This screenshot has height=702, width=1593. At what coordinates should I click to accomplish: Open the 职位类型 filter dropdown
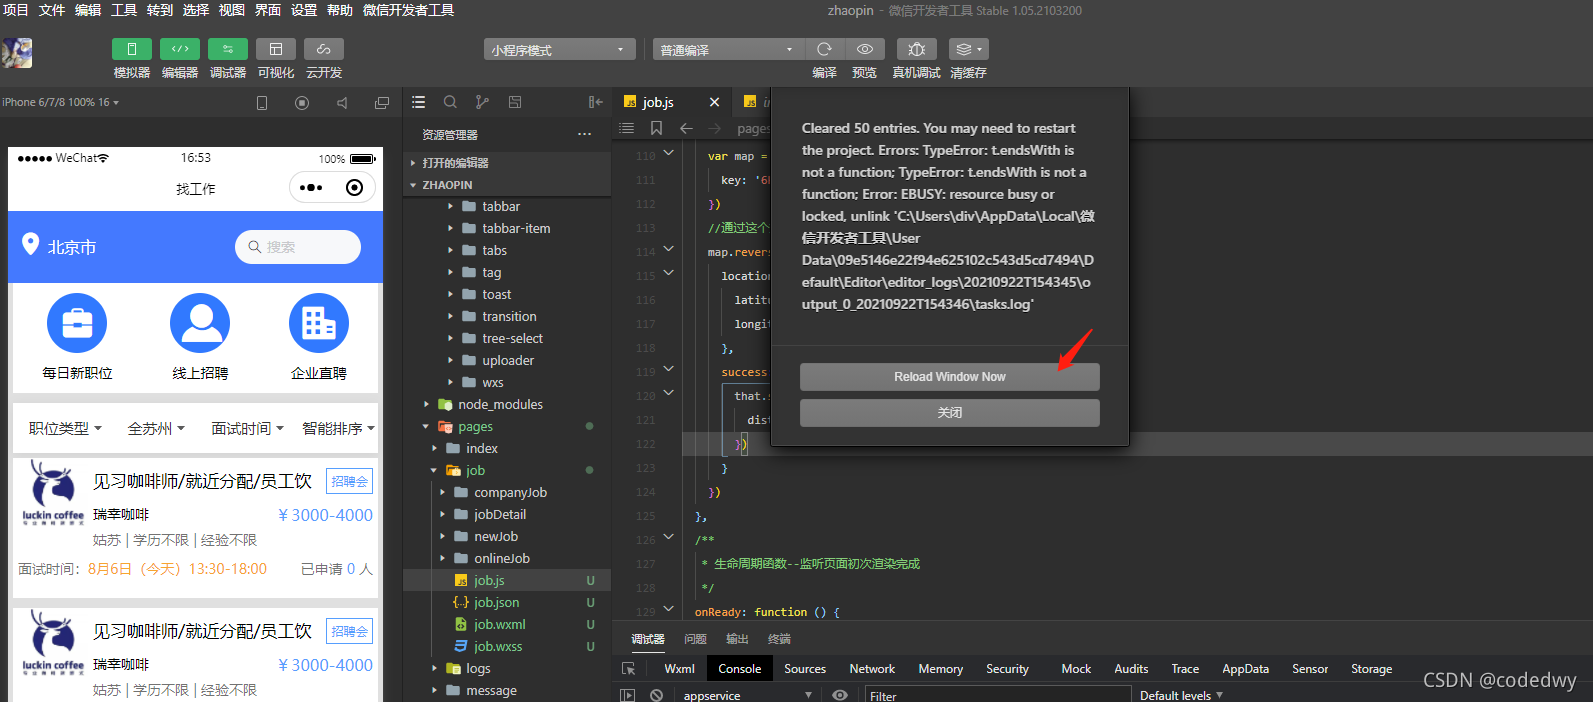click(65, 428)
